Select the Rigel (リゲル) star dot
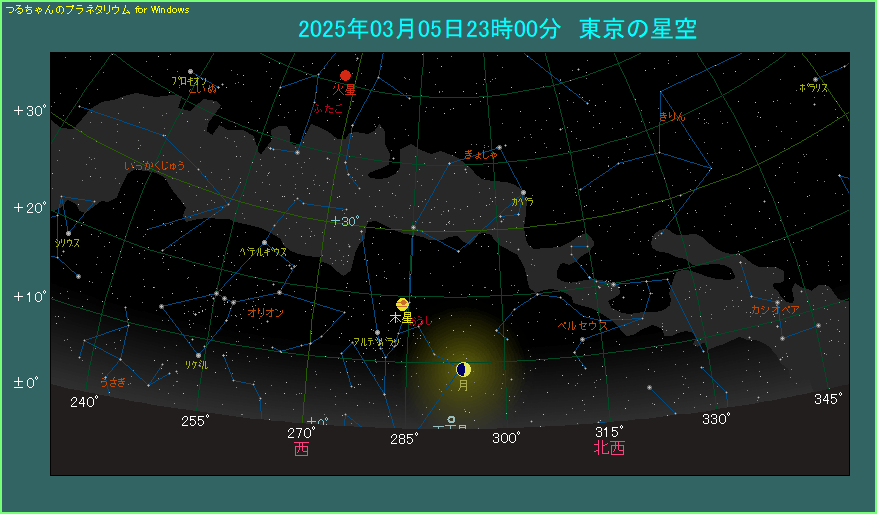The image size is (877, 514). click(198, 355)
